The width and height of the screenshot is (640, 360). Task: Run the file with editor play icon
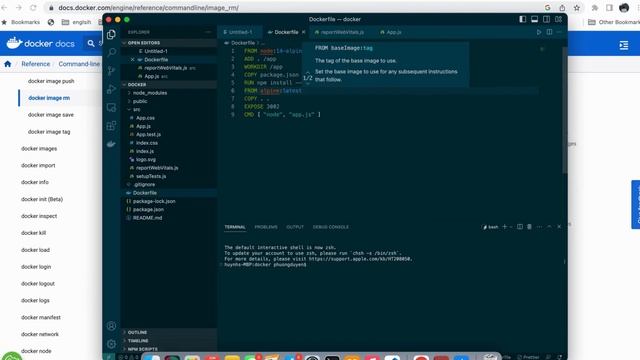(x=539, y=32)
